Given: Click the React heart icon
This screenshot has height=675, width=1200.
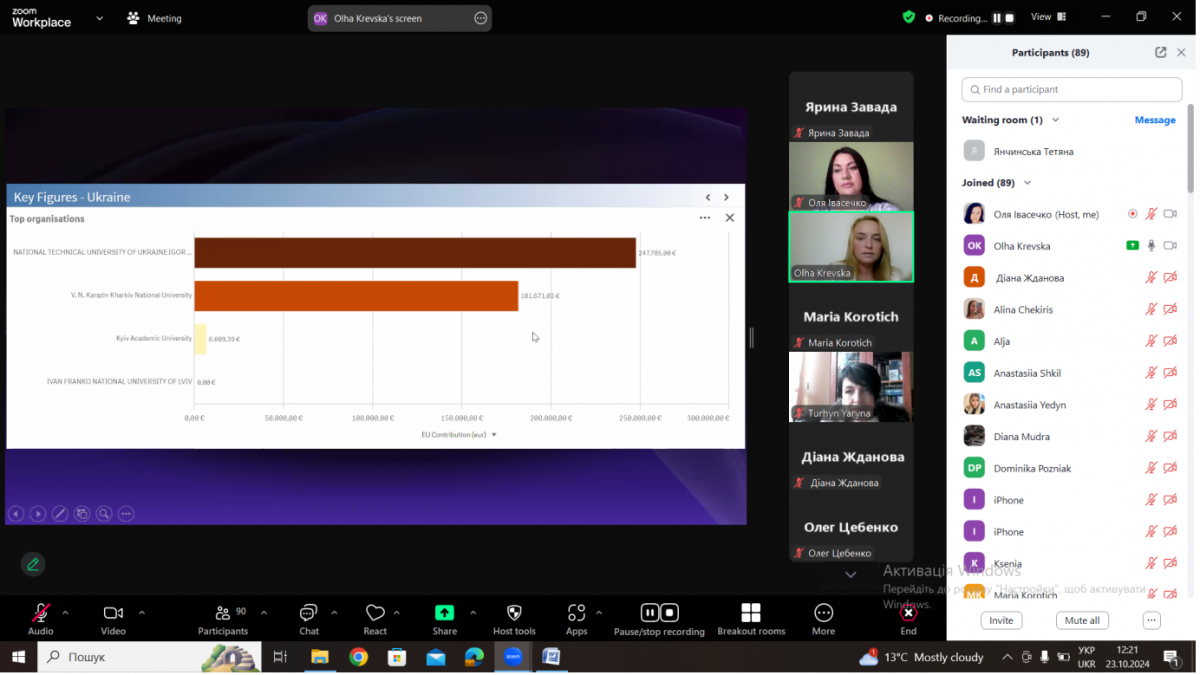Looking at the screenshot, I should coord(375,613).
